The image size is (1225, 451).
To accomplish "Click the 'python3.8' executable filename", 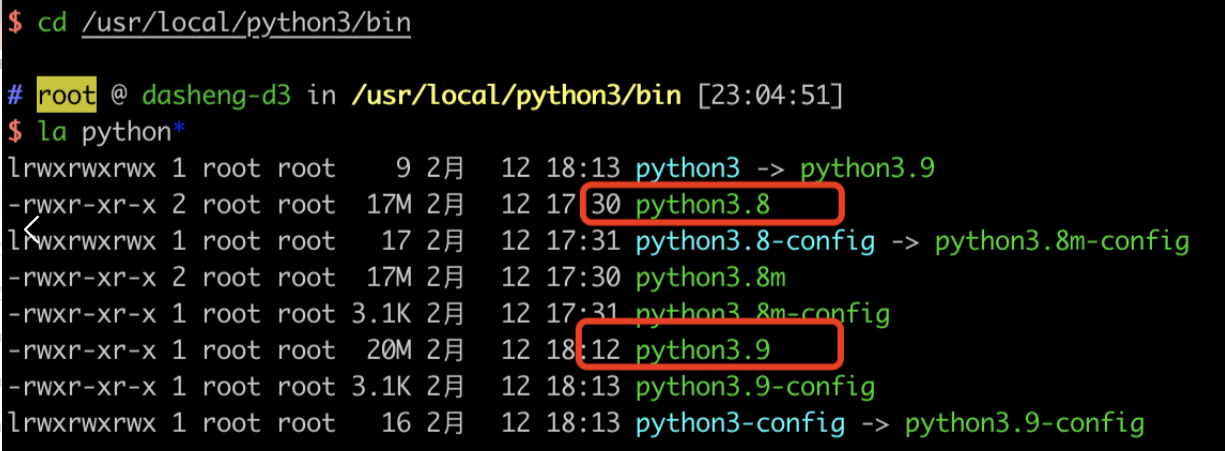I will click(703, 205).
